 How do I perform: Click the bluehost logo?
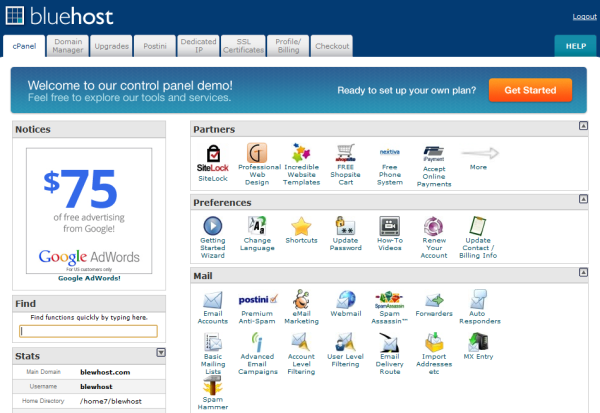point(59,16)
